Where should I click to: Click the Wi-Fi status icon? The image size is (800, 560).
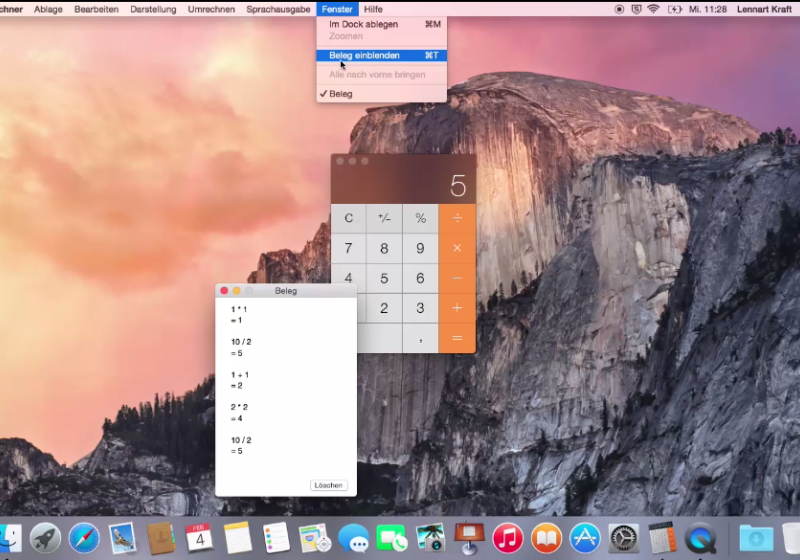coord(653,9)
